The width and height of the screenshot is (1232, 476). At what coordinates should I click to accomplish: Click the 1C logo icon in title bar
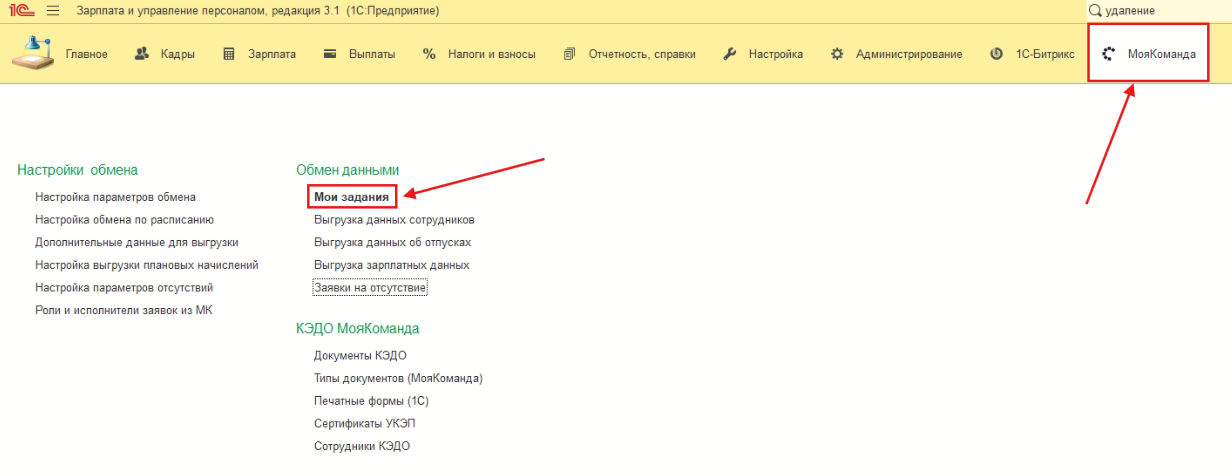click(23, 10)
